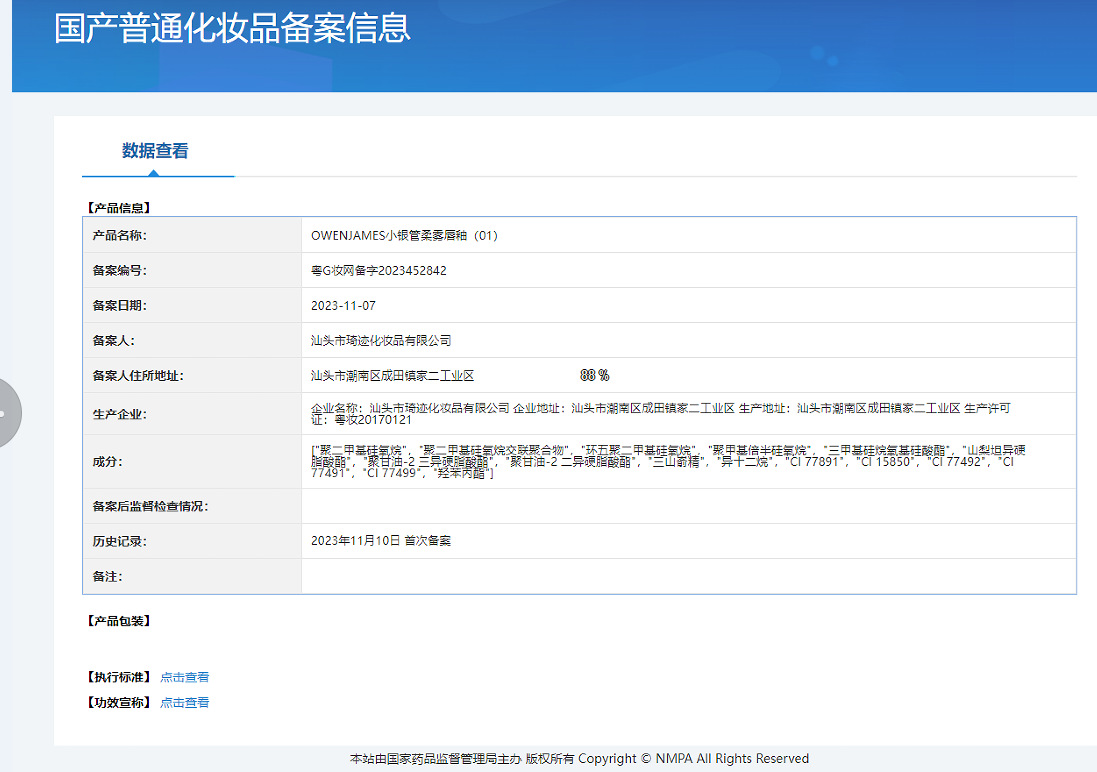Click the 产品名称 row label
Viewport: 1097px width, 772px height.
click(119, 236)
